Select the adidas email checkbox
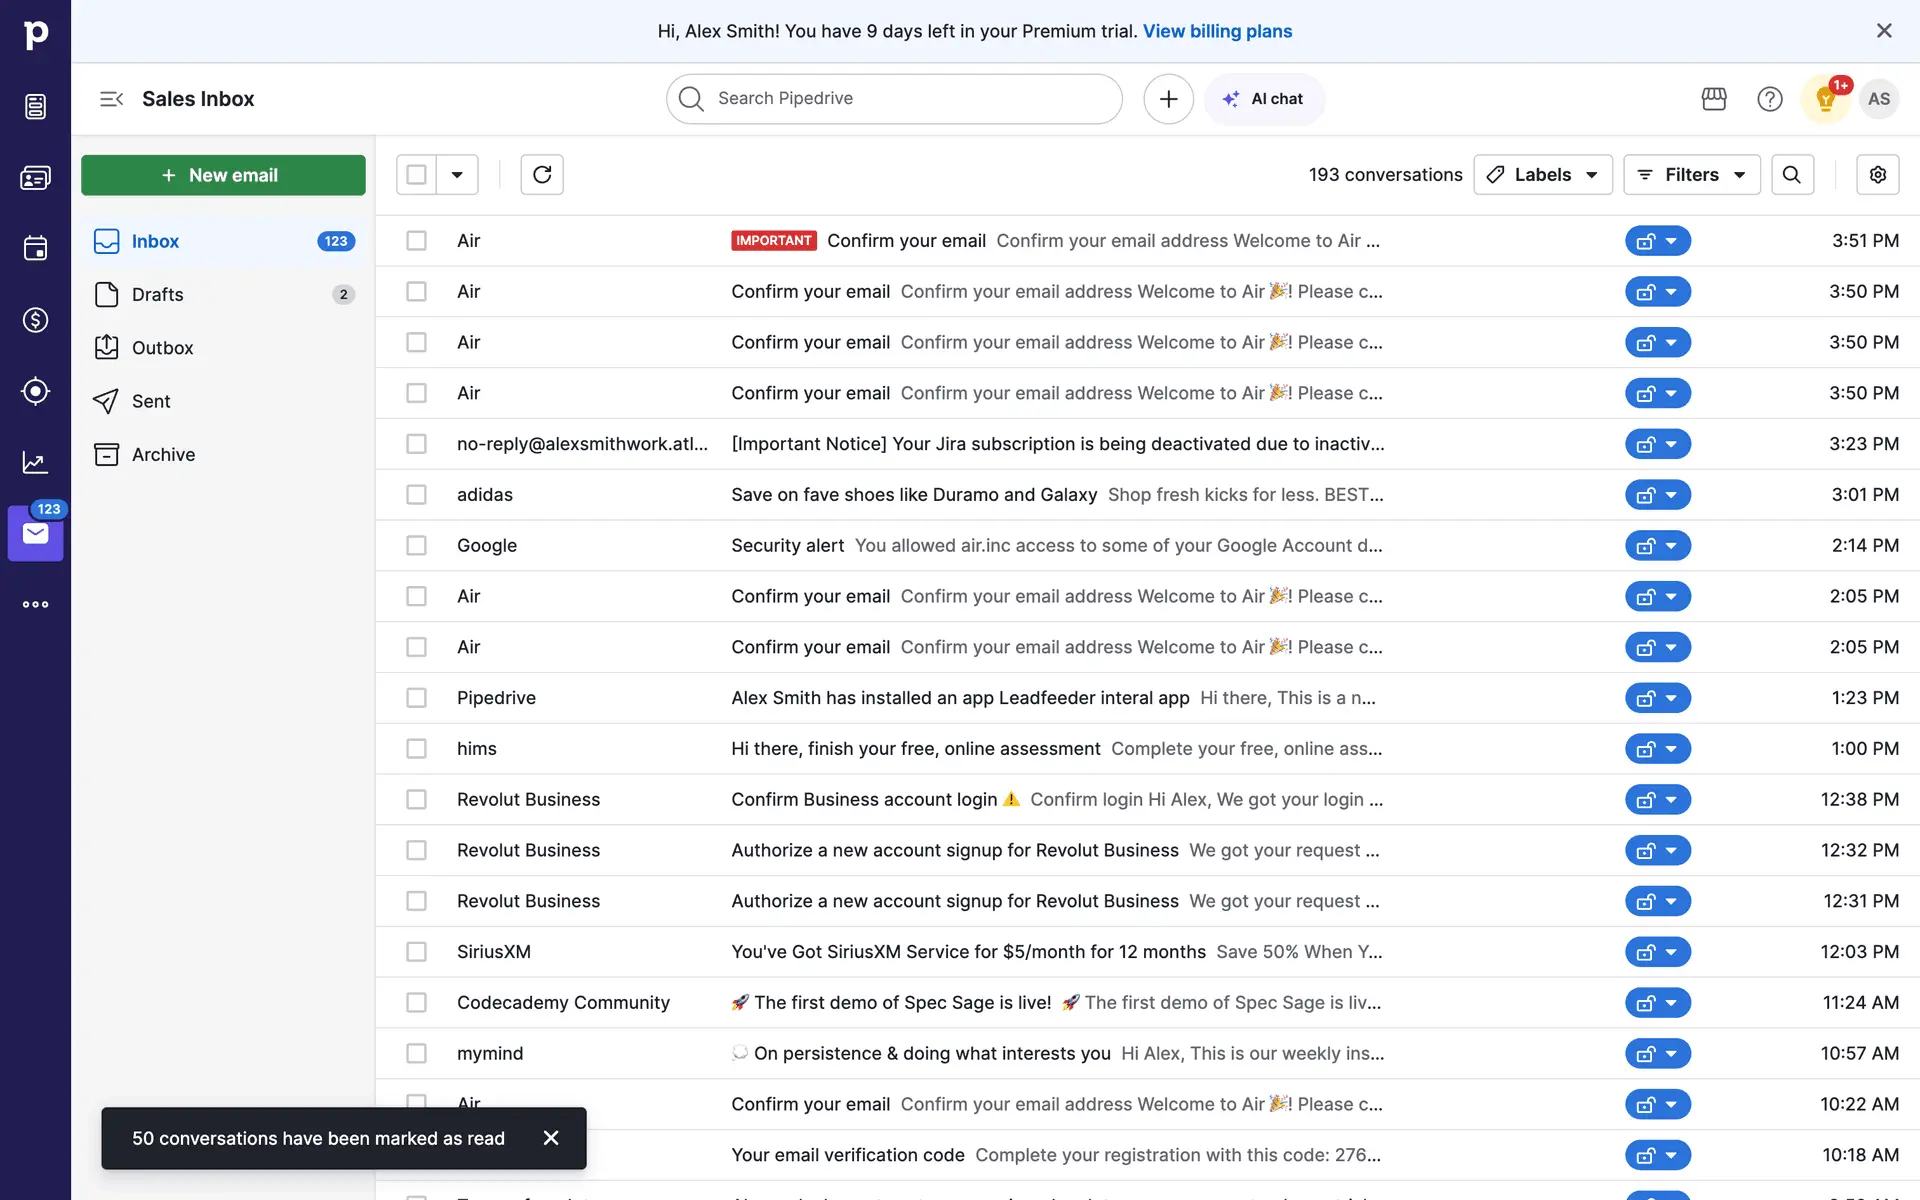Image resolution: width=1920 pixels, height=1200 pixels. click(x=416, y=495)
